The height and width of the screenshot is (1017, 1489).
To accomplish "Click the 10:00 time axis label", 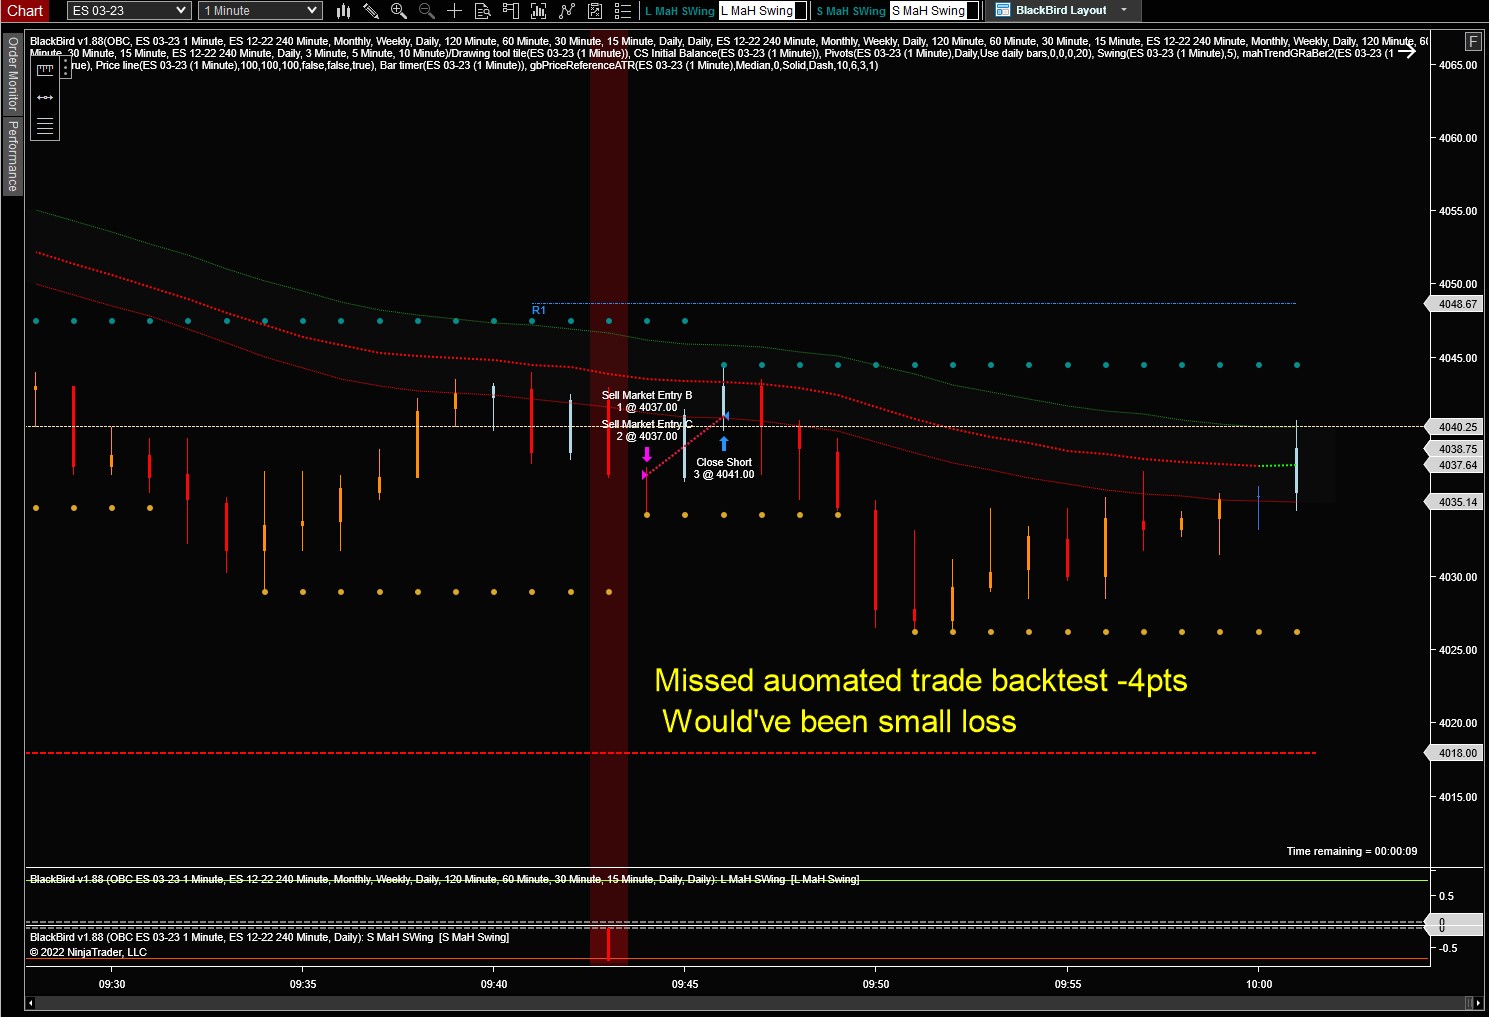I will (x=1259, y=984).
